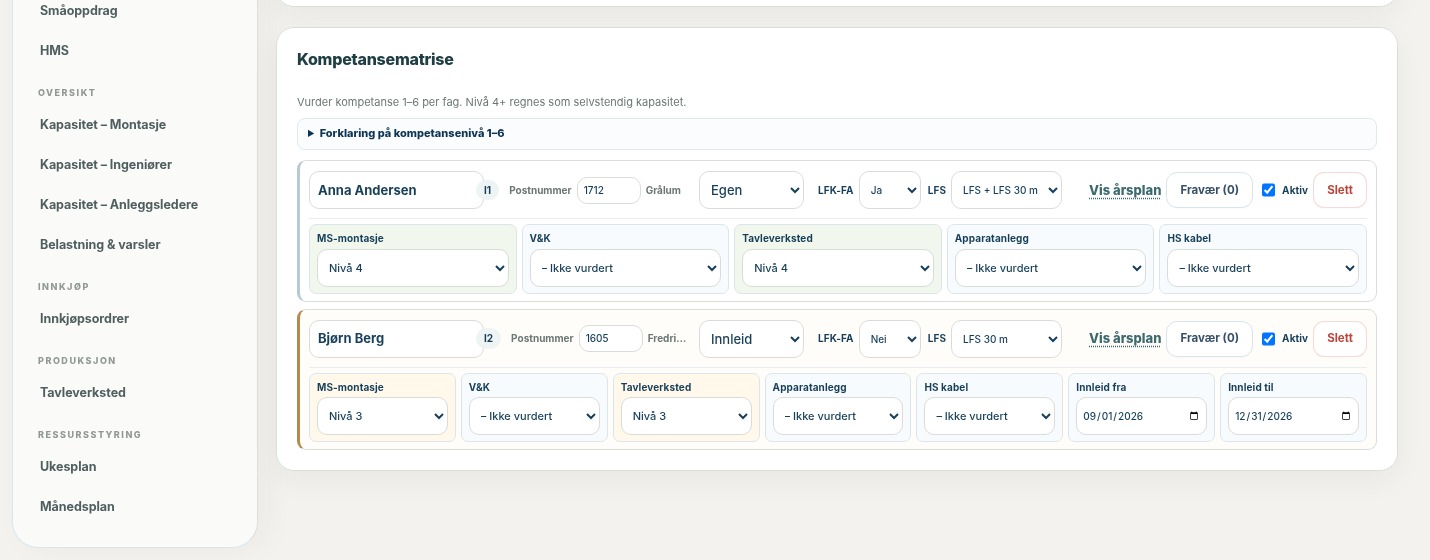Viewport: 1430px width, 560px height.
Task: Open Anna Andersen's MS-montasje level dropdown
Action: (413, 268)
